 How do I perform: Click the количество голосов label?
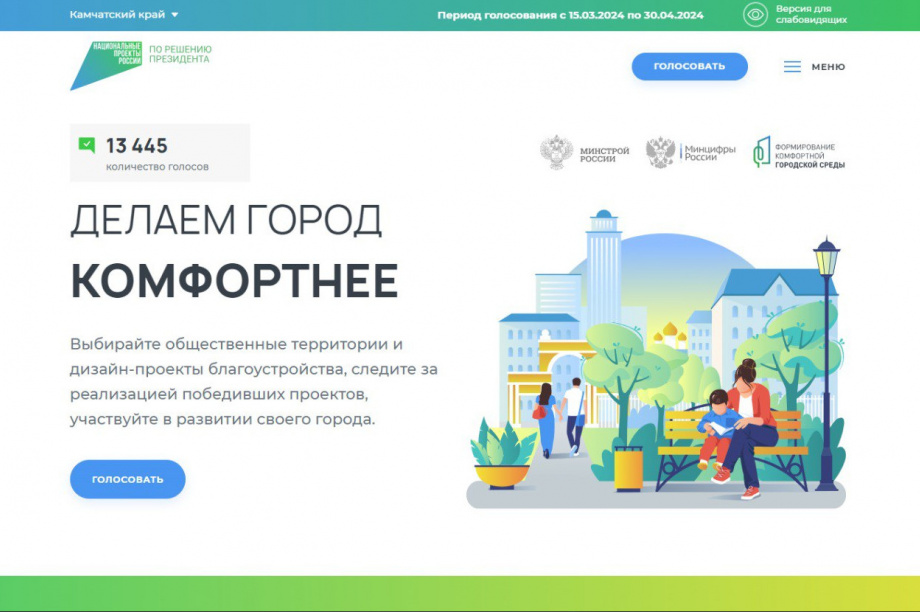tap(157, 167)
